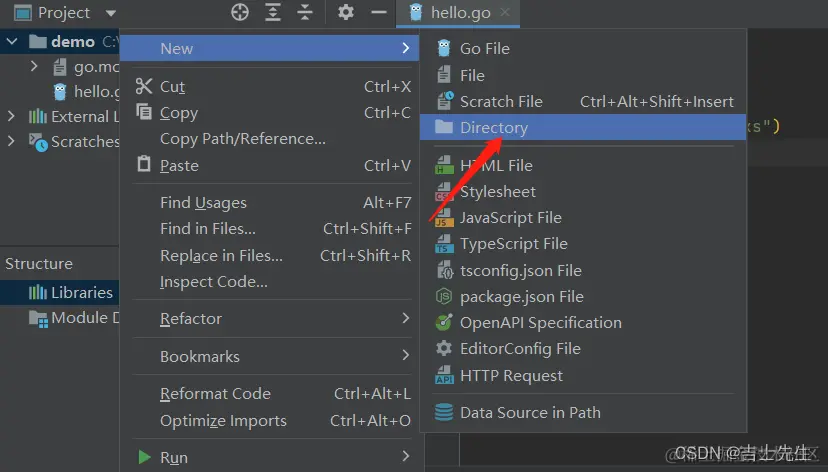Add Data Source in Path

pyautogui.click(x=583, y=412)
